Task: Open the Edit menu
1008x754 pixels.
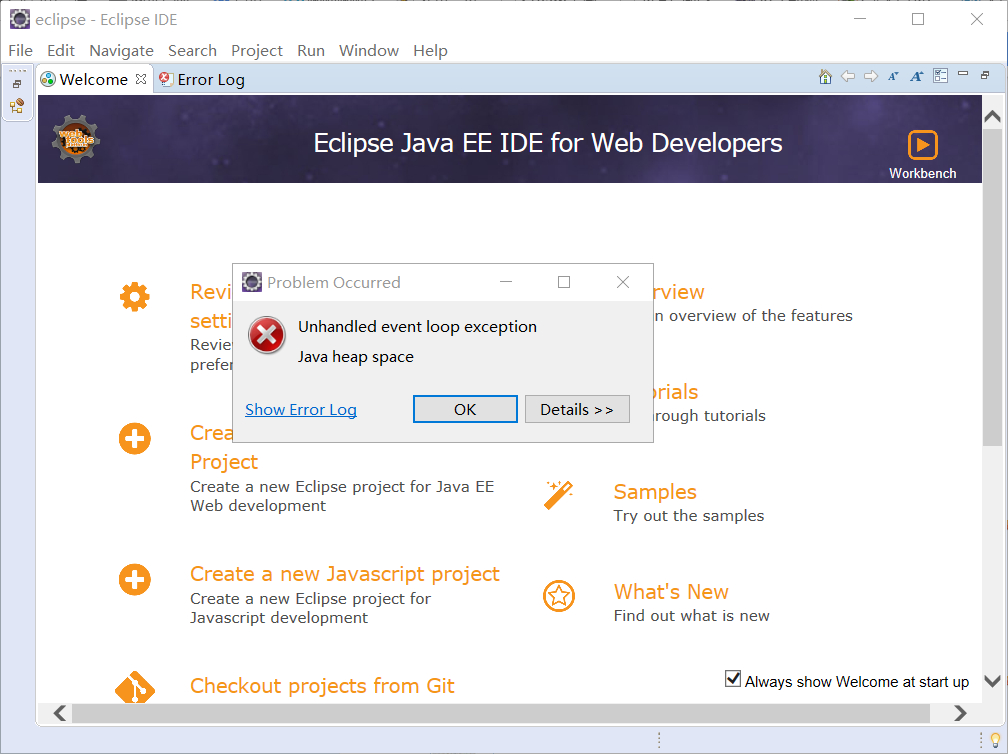Action: click(x=60, y=50)
